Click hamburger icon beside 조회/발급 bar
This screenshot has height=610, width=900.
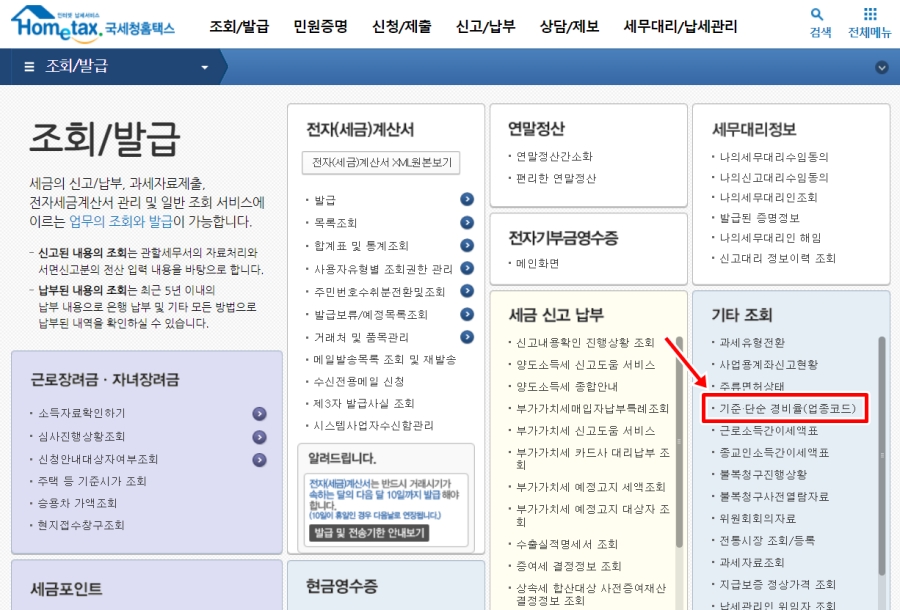(29, 67)
